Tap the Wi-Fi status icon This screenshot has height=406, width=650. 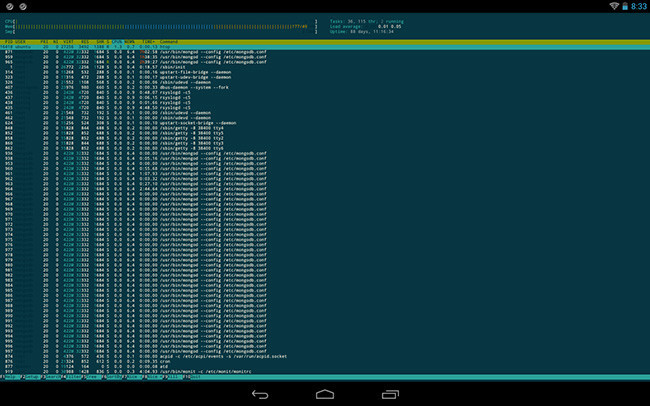tap(614, 6)
